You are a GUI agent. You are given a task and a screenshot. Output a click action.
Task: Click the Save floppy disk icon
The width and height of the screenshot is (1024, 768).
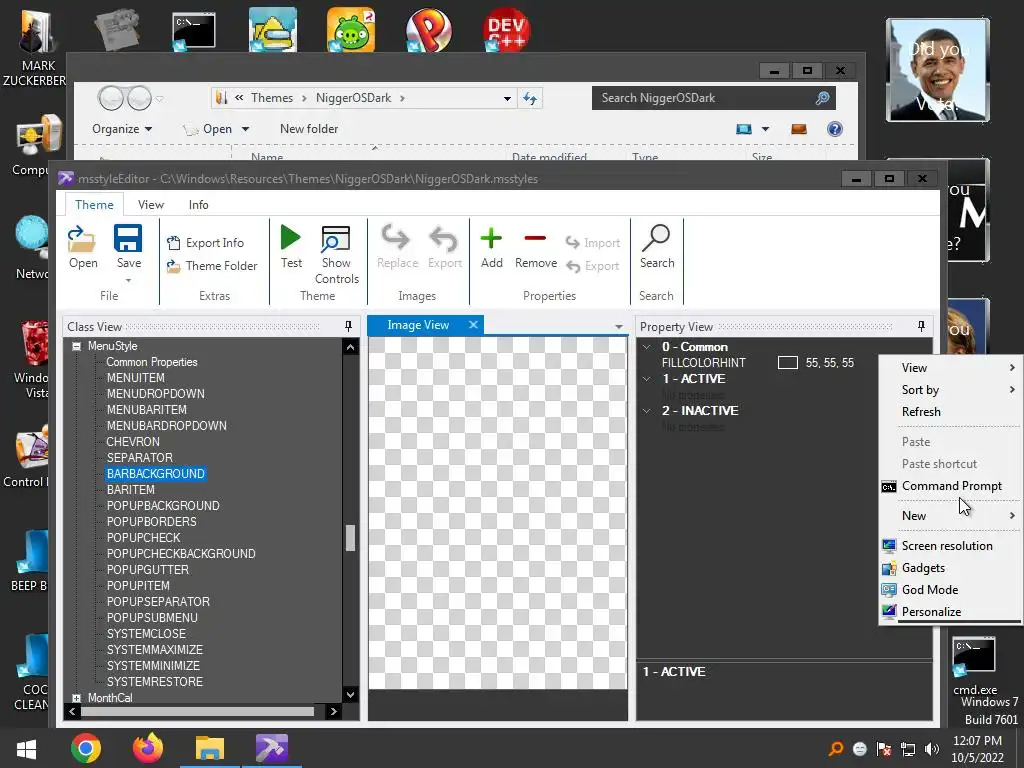click(x=128, y=239)
